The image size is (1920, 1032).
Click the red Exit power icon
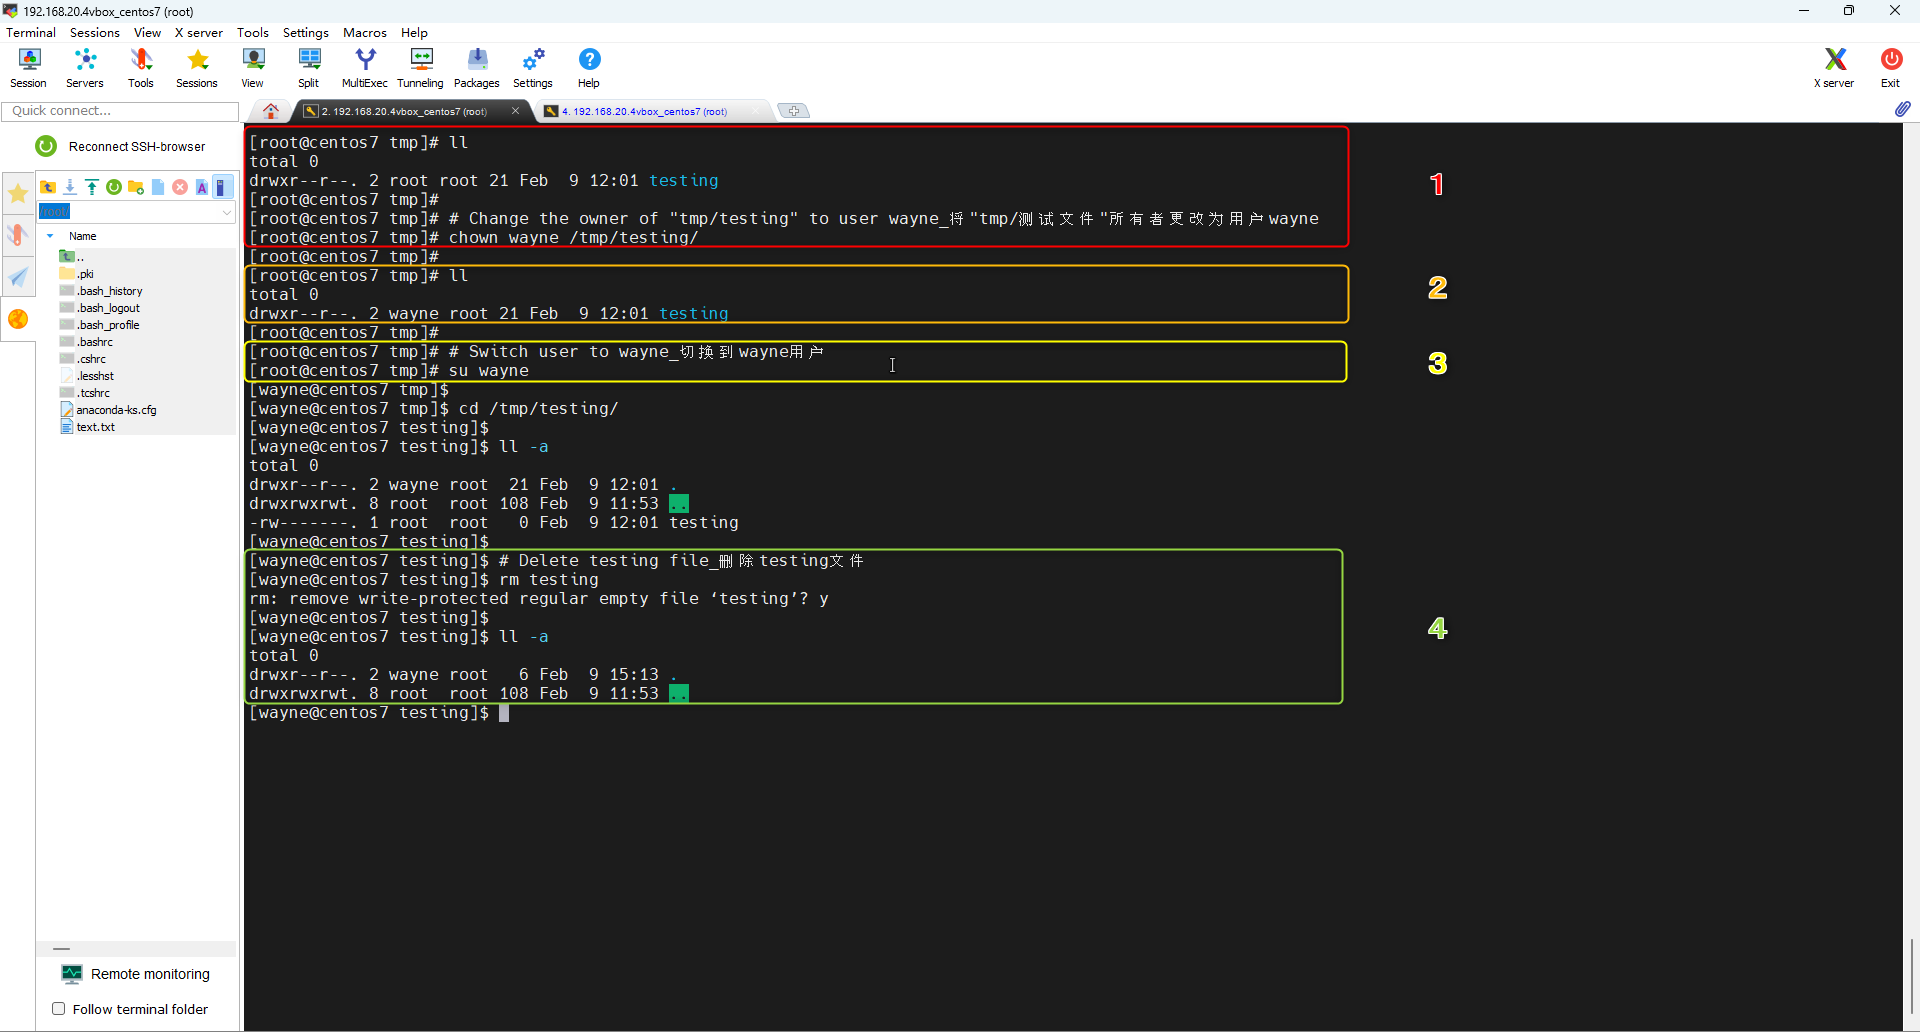[x=1891, y=68]
